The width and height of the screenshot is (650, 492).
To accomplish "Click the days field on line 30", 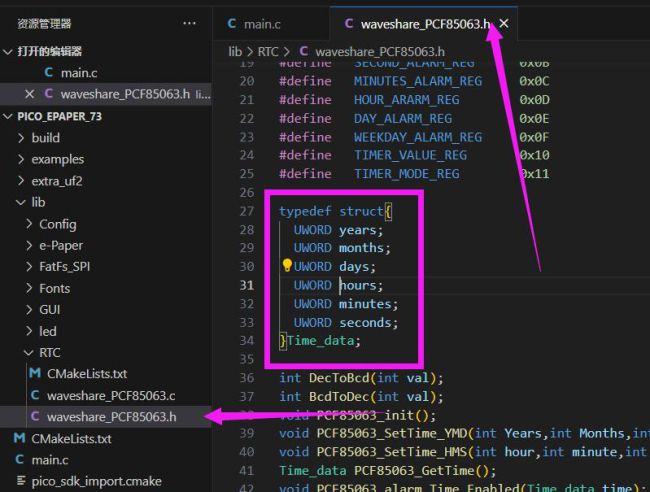I will [354, 267].
